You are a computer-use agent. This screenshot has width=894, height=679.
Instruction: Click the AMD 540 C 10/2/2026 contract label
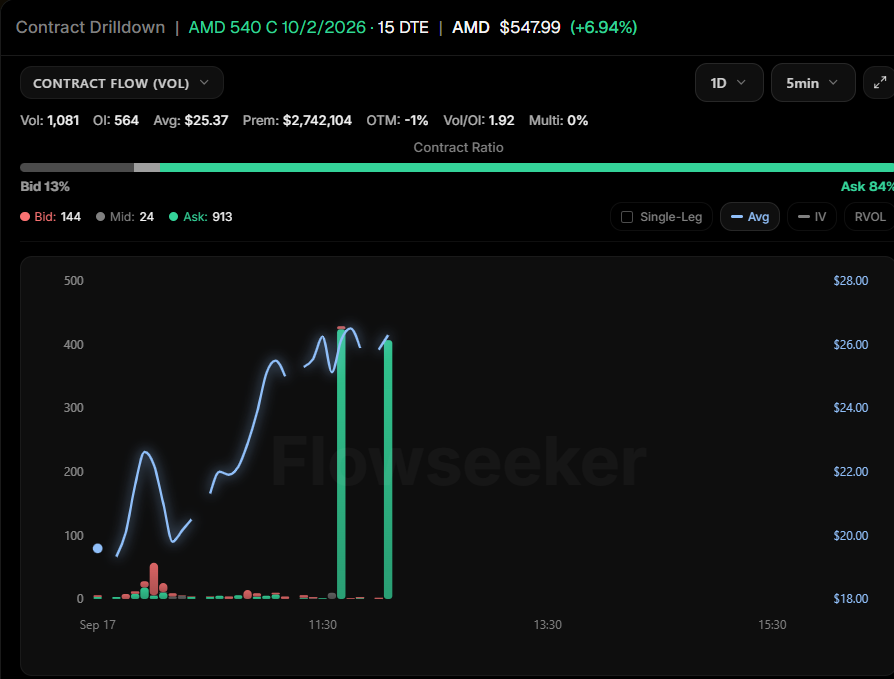click(277, 27)
